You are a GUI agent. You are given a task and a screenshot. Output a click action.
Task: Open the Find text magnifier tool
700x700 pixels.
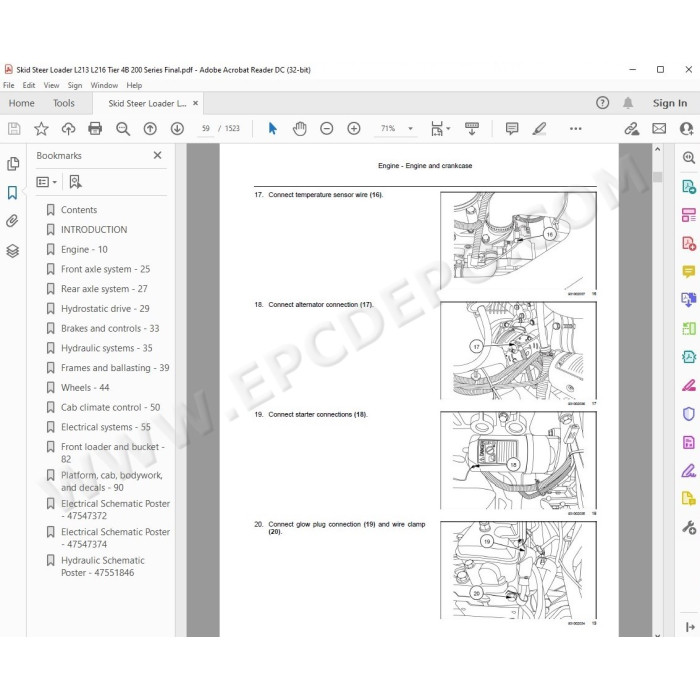123,129
